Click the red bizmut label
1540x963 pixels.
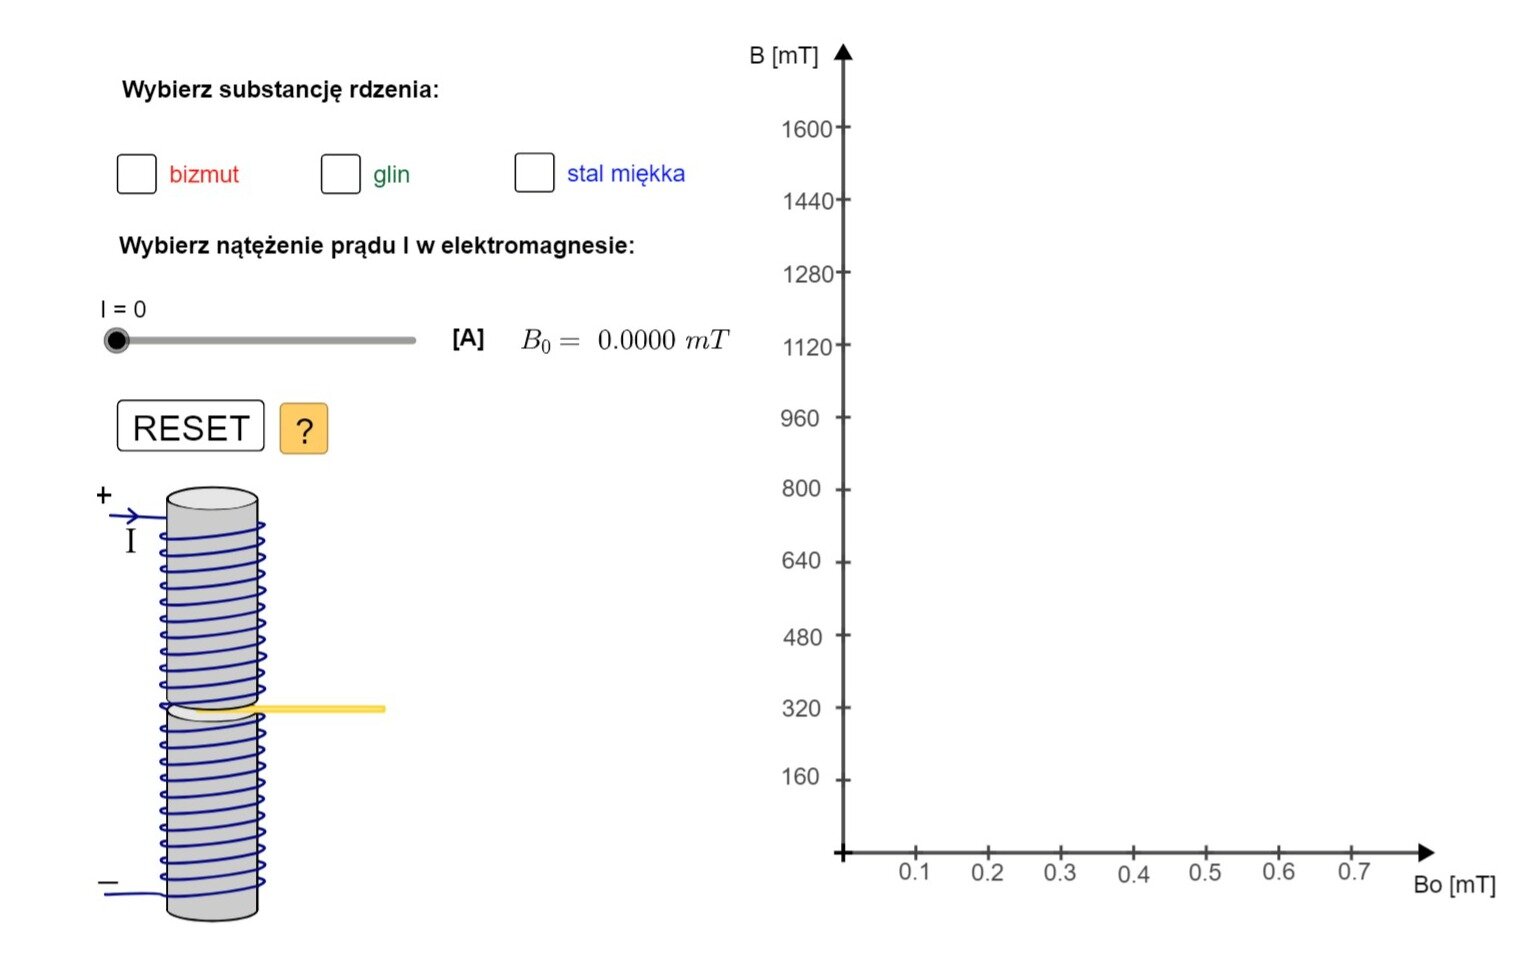click(204, 174)
